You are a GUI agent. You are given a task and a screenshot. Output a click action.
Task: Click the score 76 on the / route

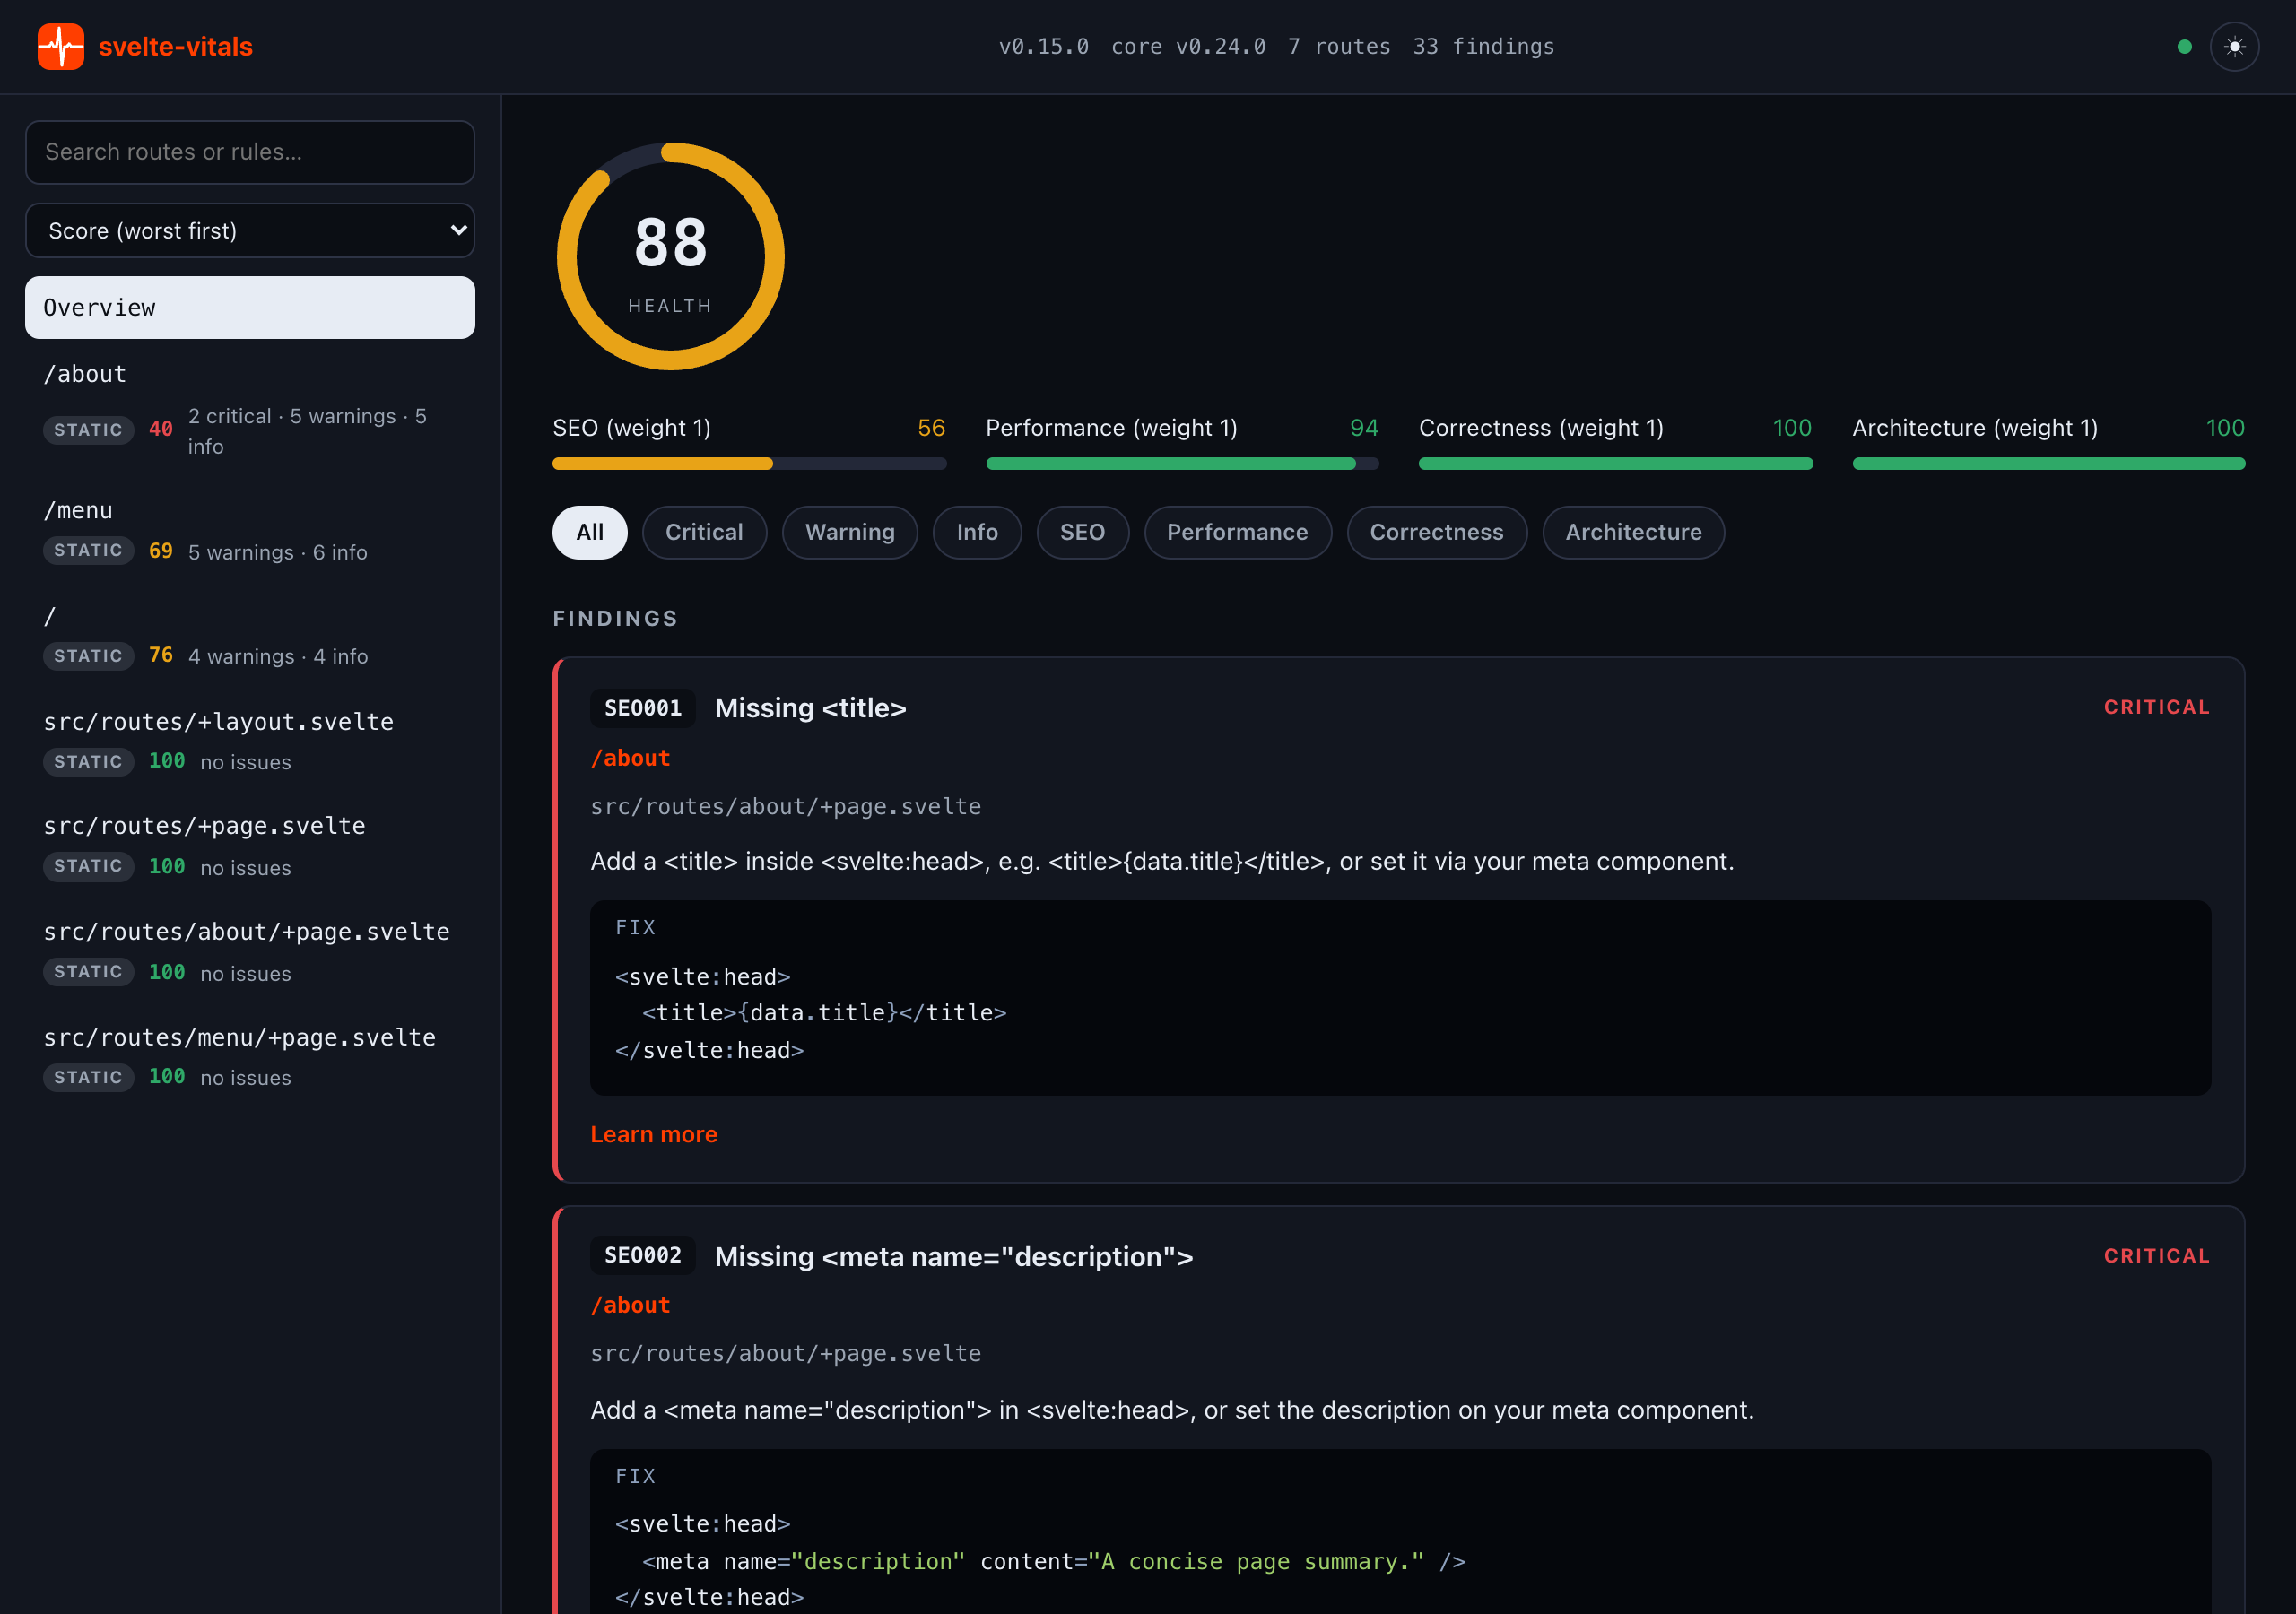click(x=161, y=655)
